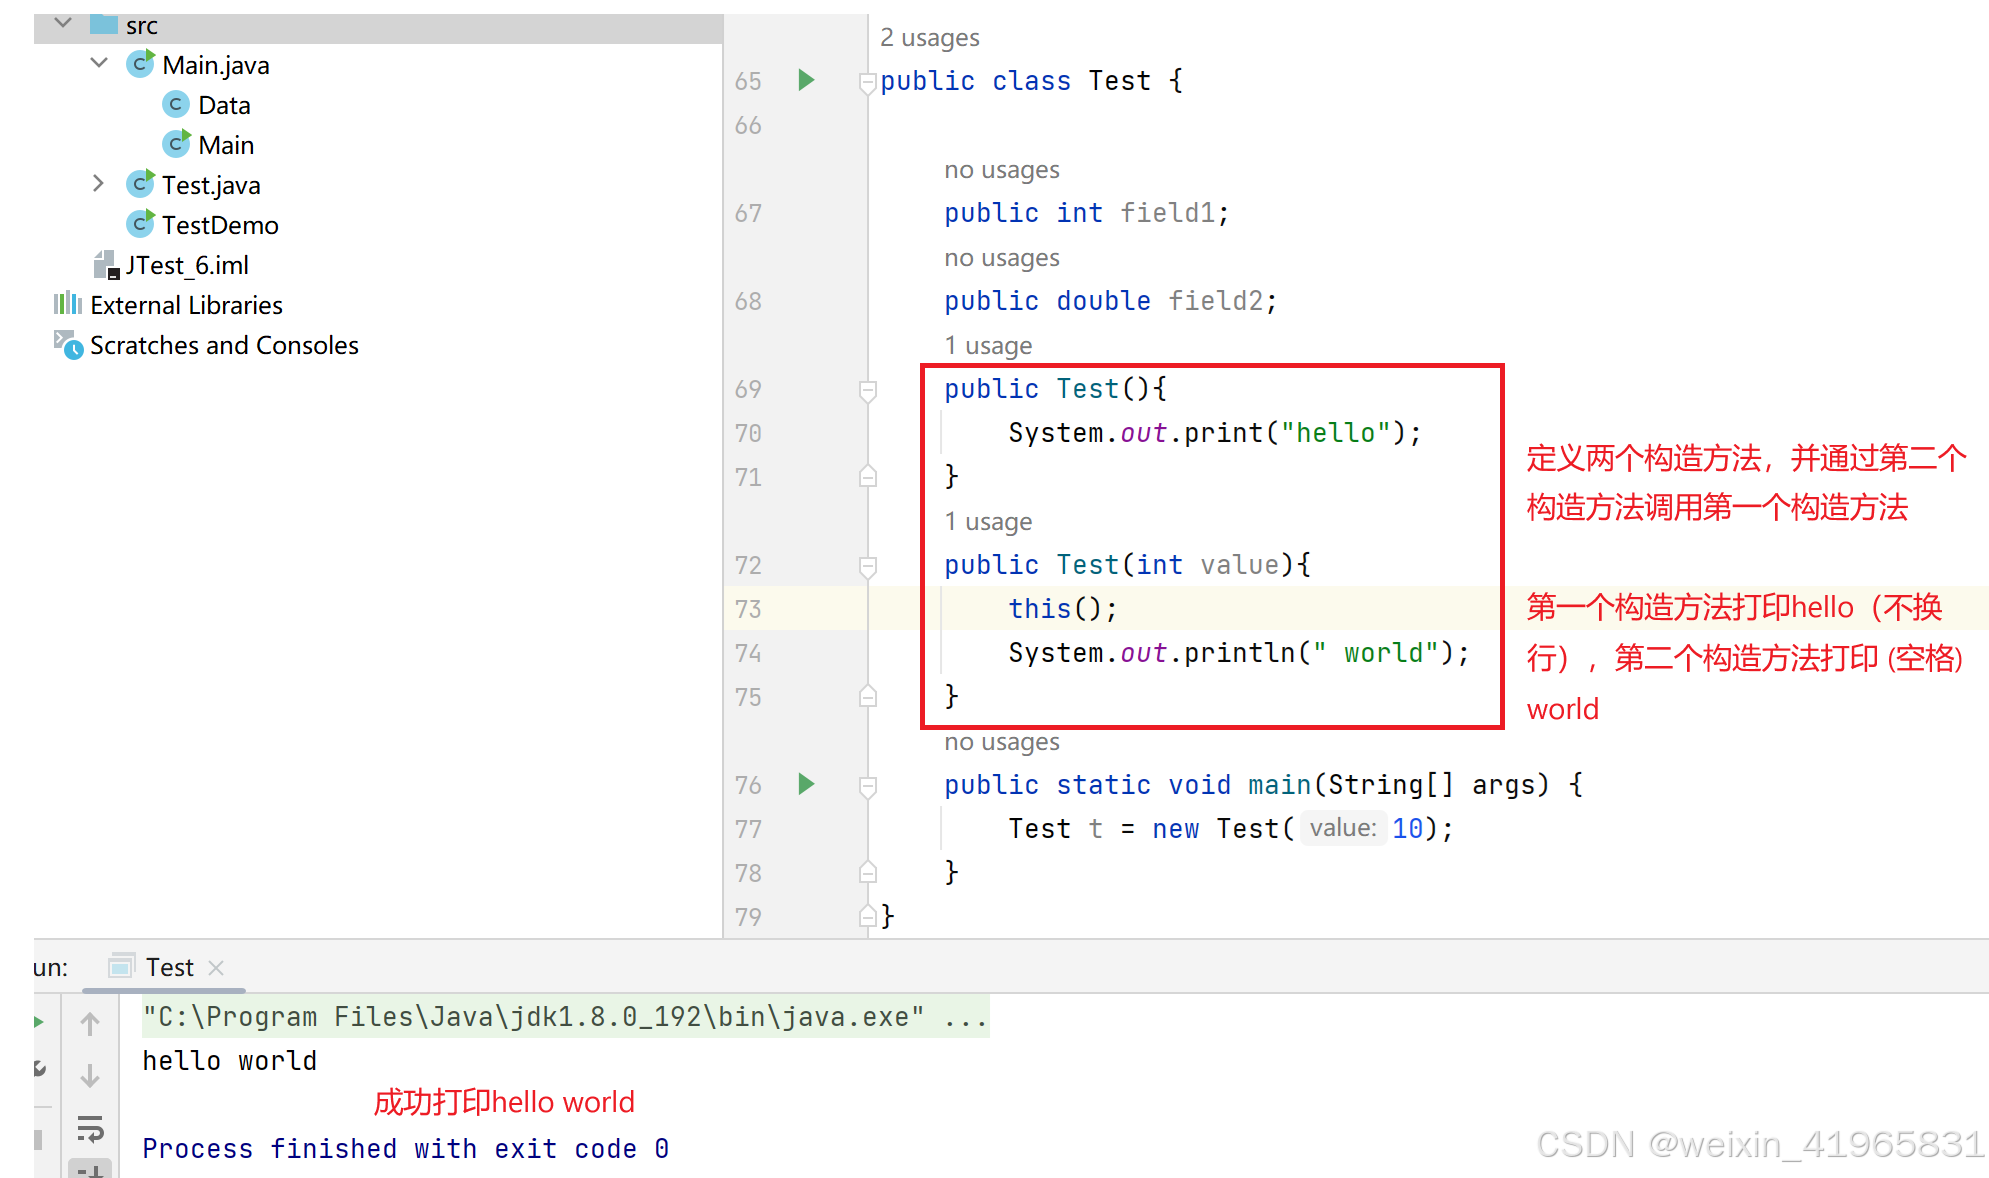Run class Test from gutter arrow
Viewport: 1989px width, 1178px height.
[x=806, y=80]
